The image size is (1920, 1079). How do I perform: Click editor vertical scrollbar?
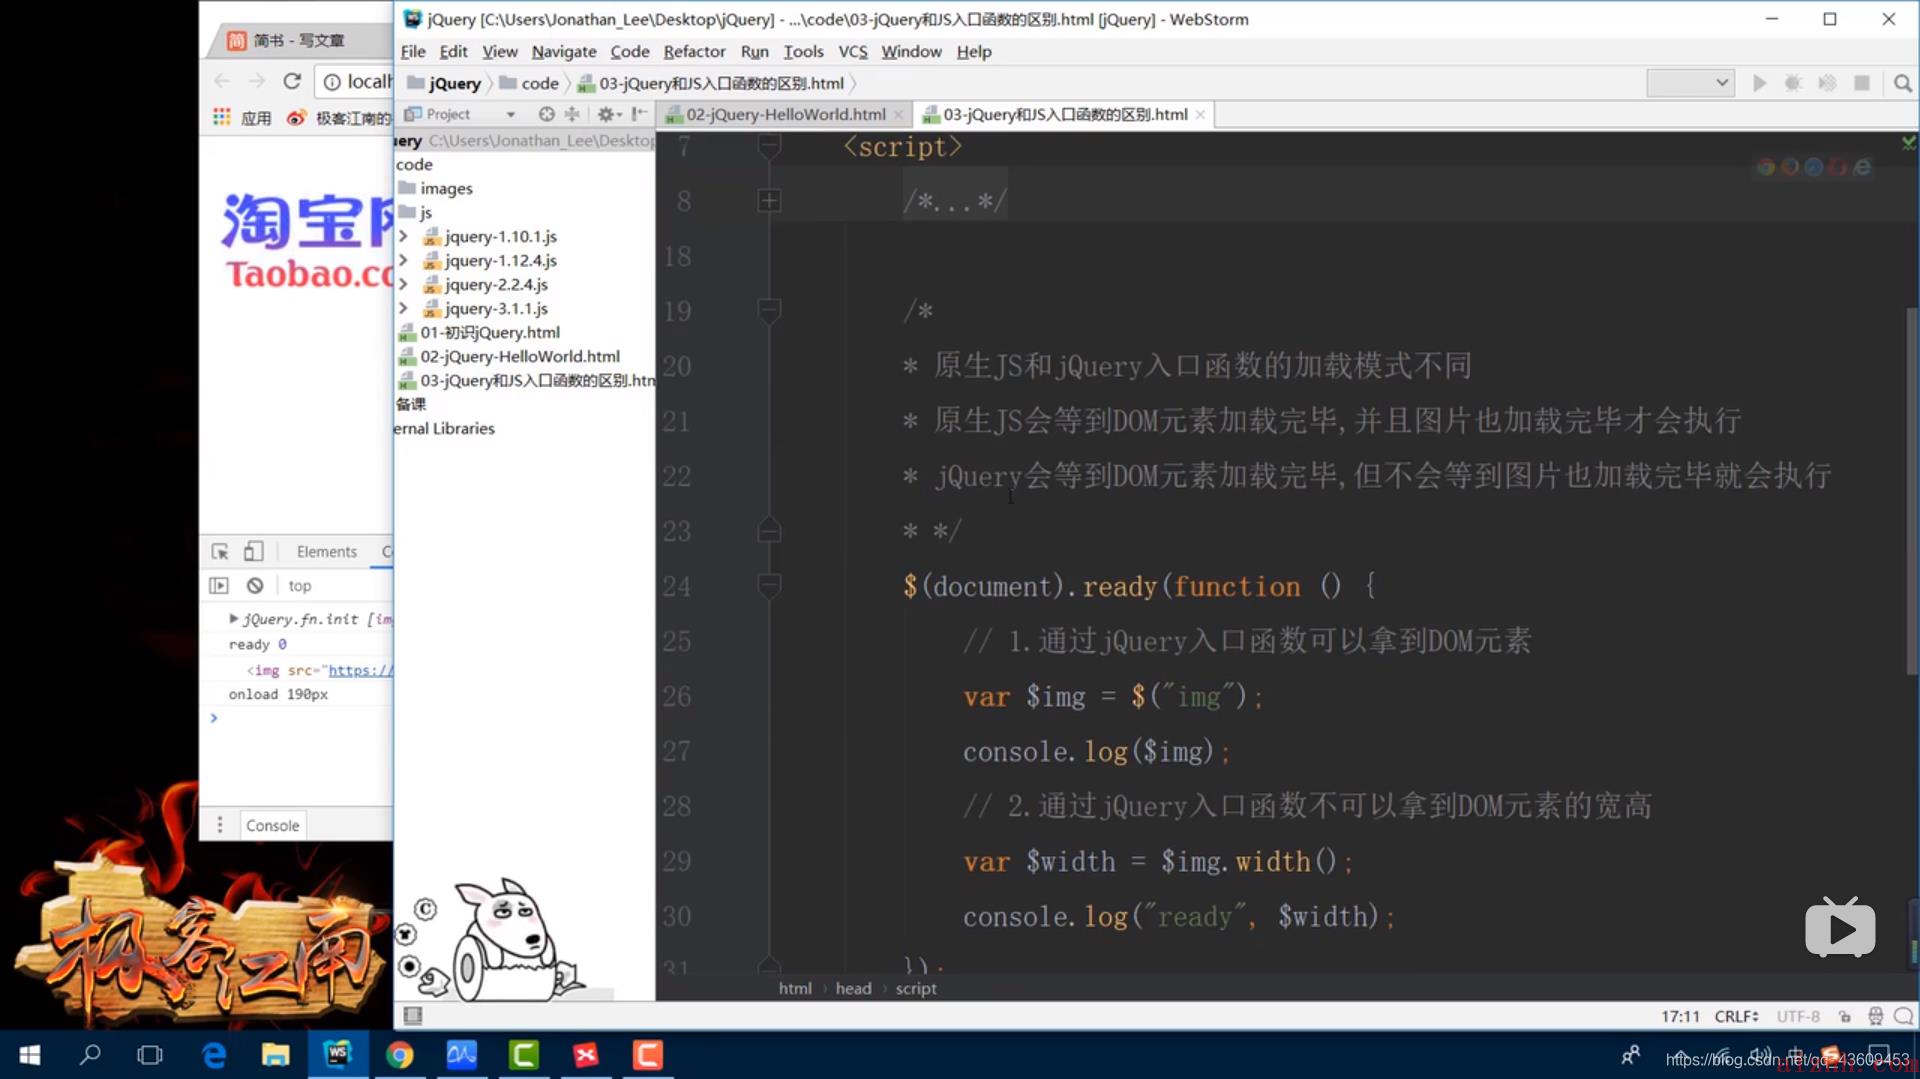tap(1912, 490)
